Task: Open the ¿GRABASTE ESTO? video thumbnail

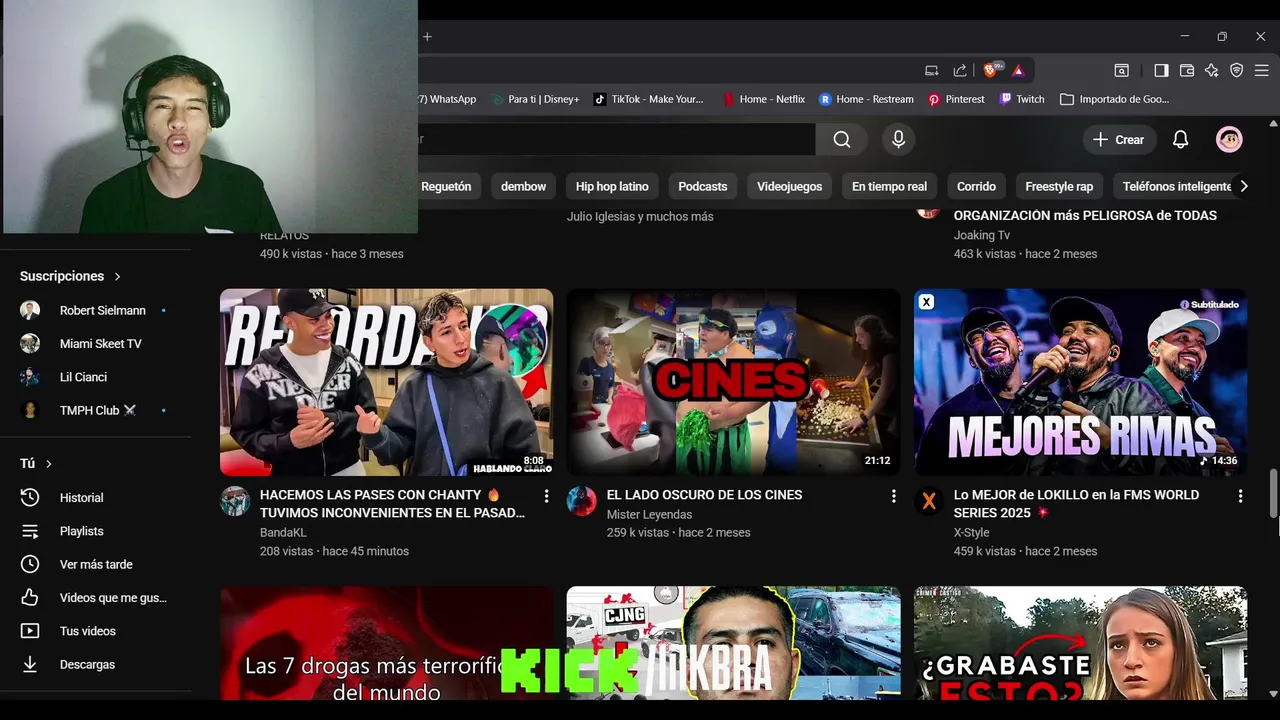Action: click(x=1080, y=643)
